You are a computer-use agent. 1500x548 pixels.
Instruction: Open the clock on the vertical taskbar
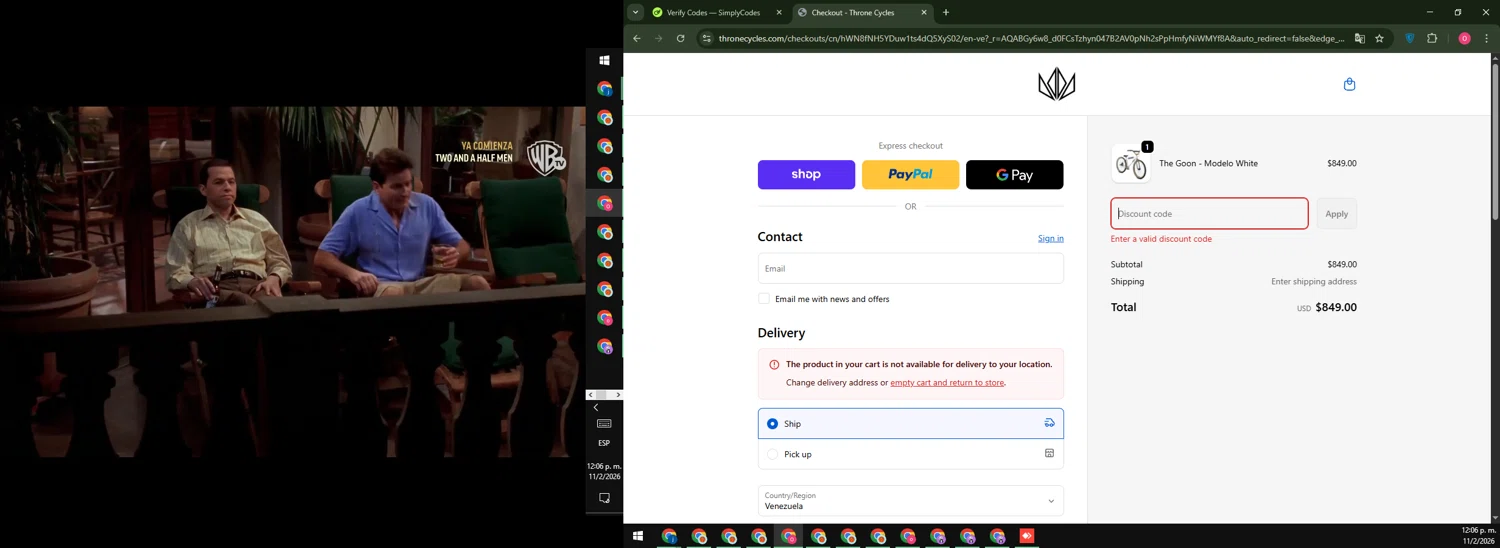(604, 471)
